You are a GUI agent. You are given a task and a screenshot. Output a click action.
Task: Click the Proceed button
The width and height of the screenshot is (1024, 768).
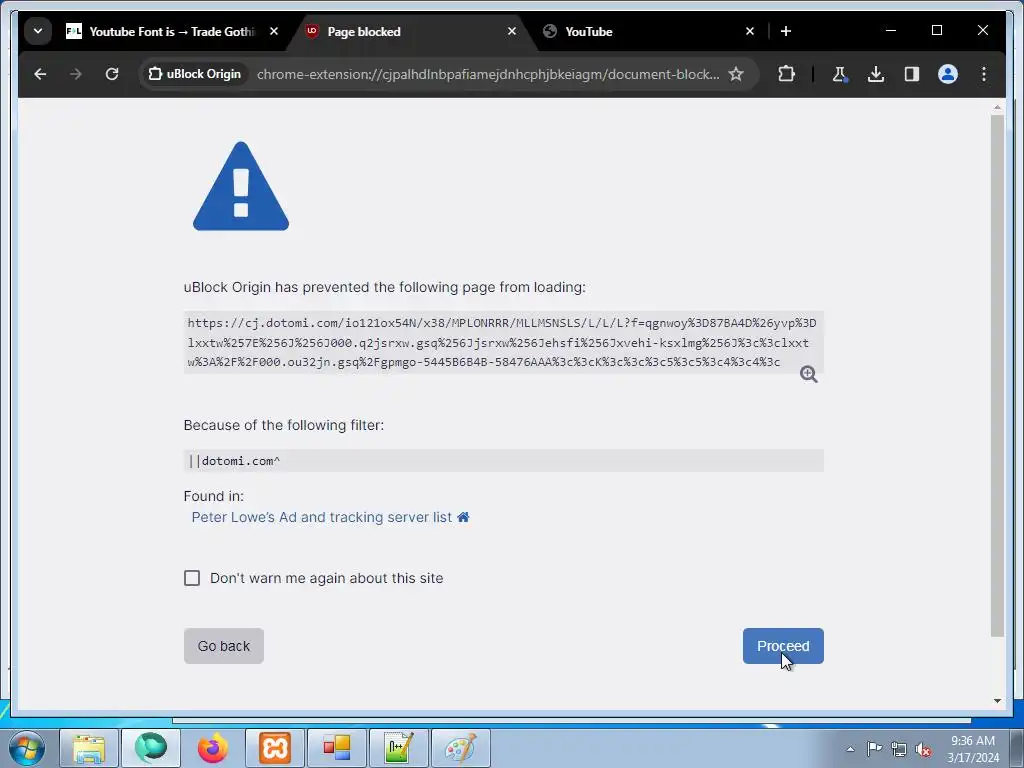(783, 646)
